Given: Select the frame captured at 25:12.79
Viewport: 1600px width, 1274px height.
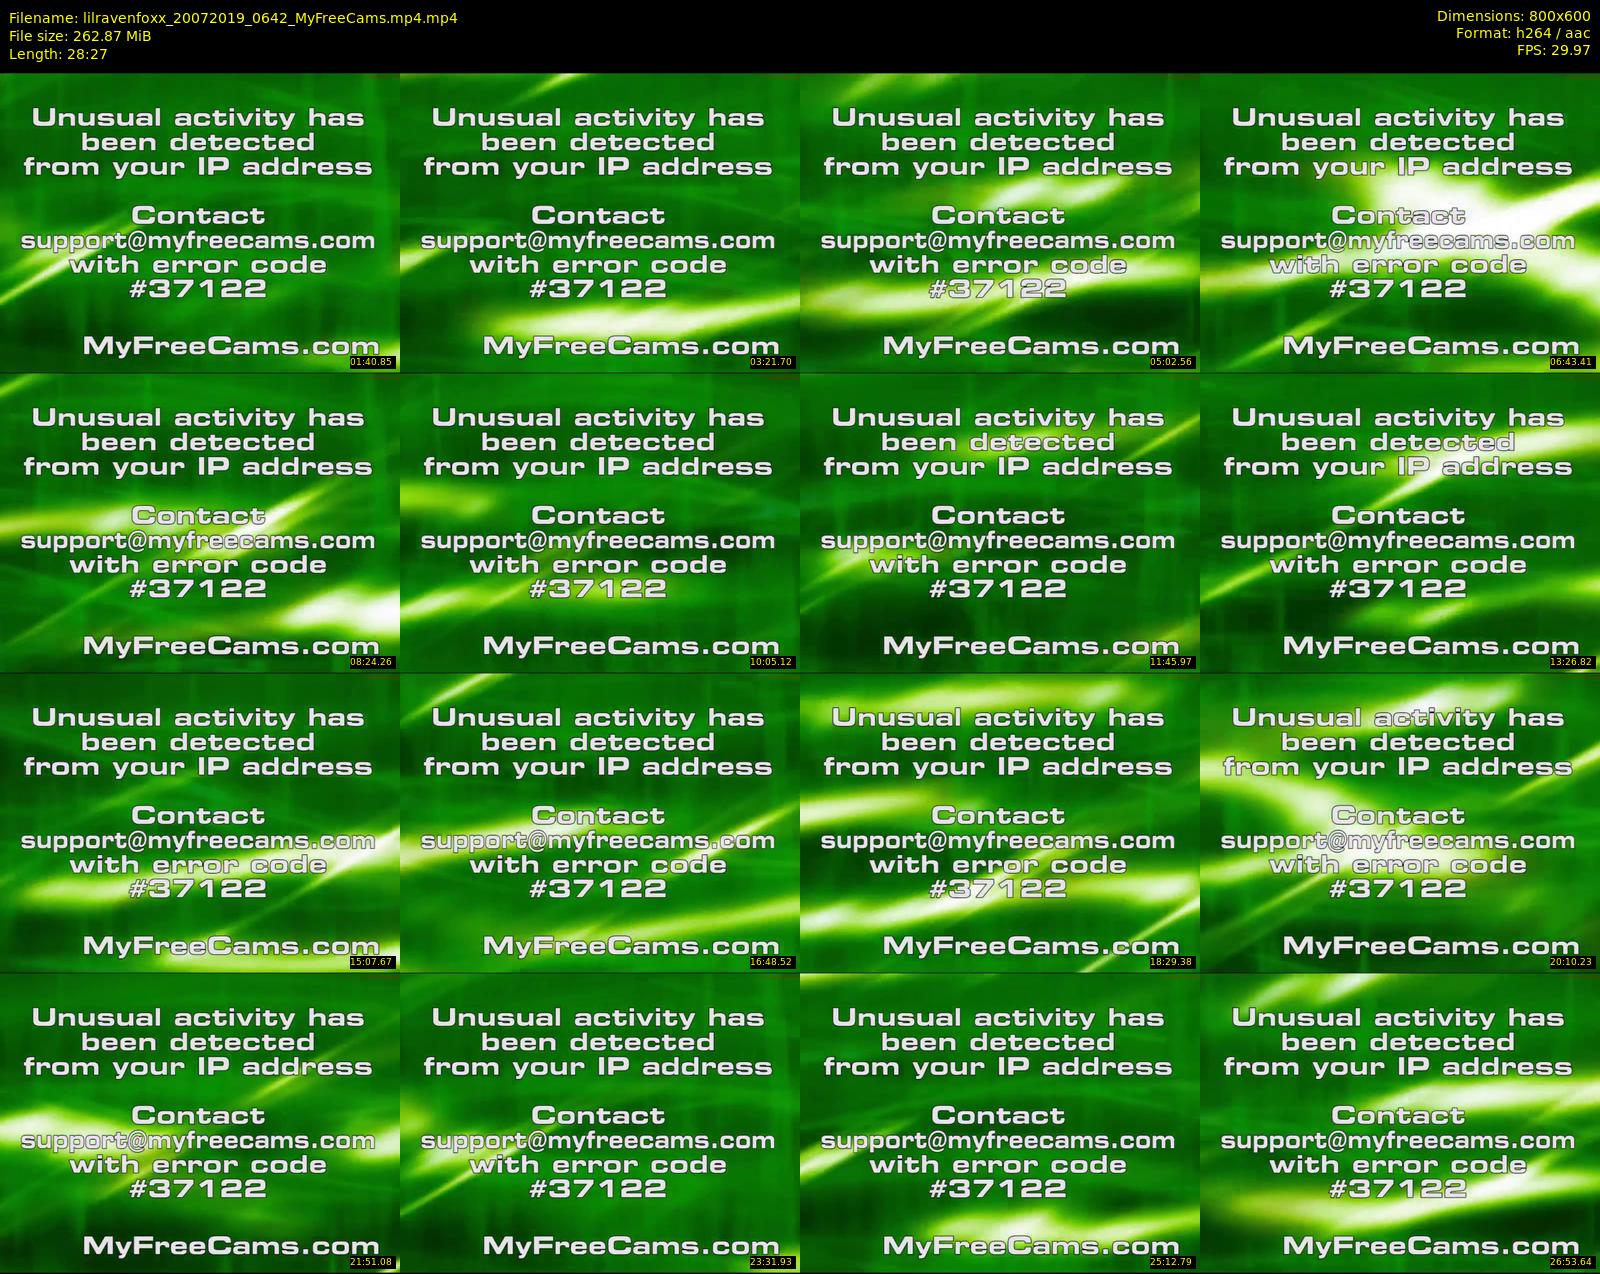Looking at the screenshot, I should pos(1000,1122).
